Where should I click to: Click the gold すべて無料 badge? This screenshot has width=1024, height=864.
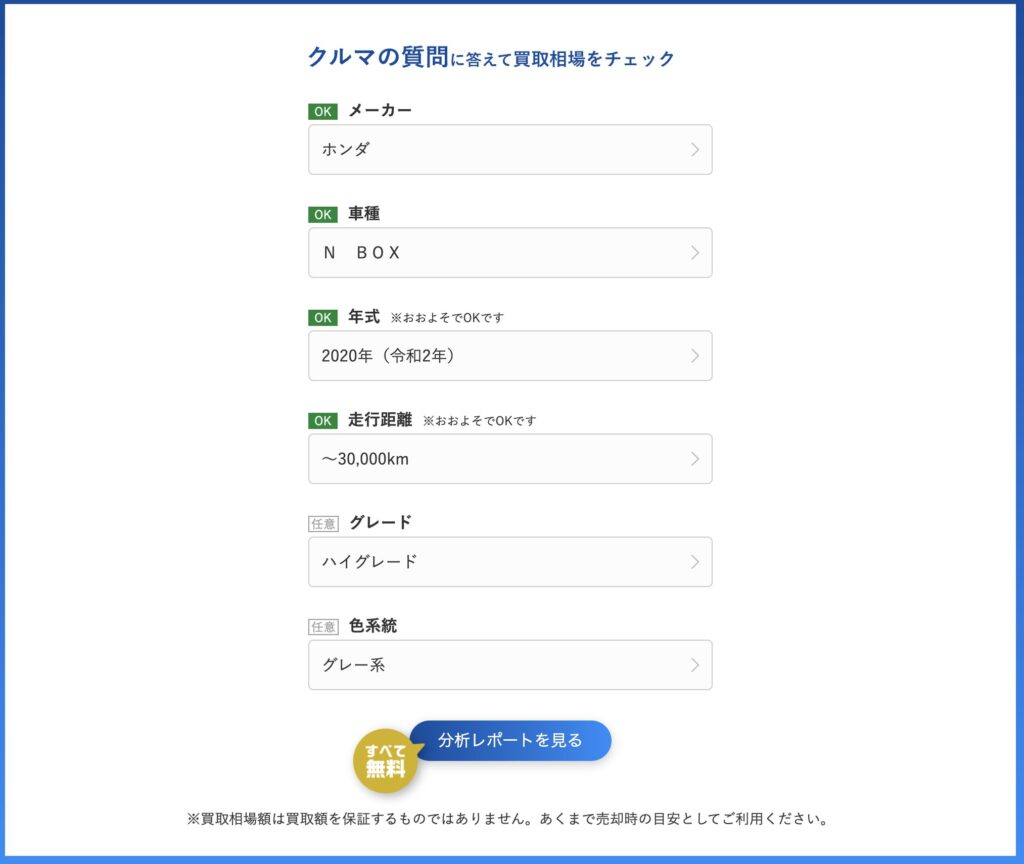click(x=385, y=761)
